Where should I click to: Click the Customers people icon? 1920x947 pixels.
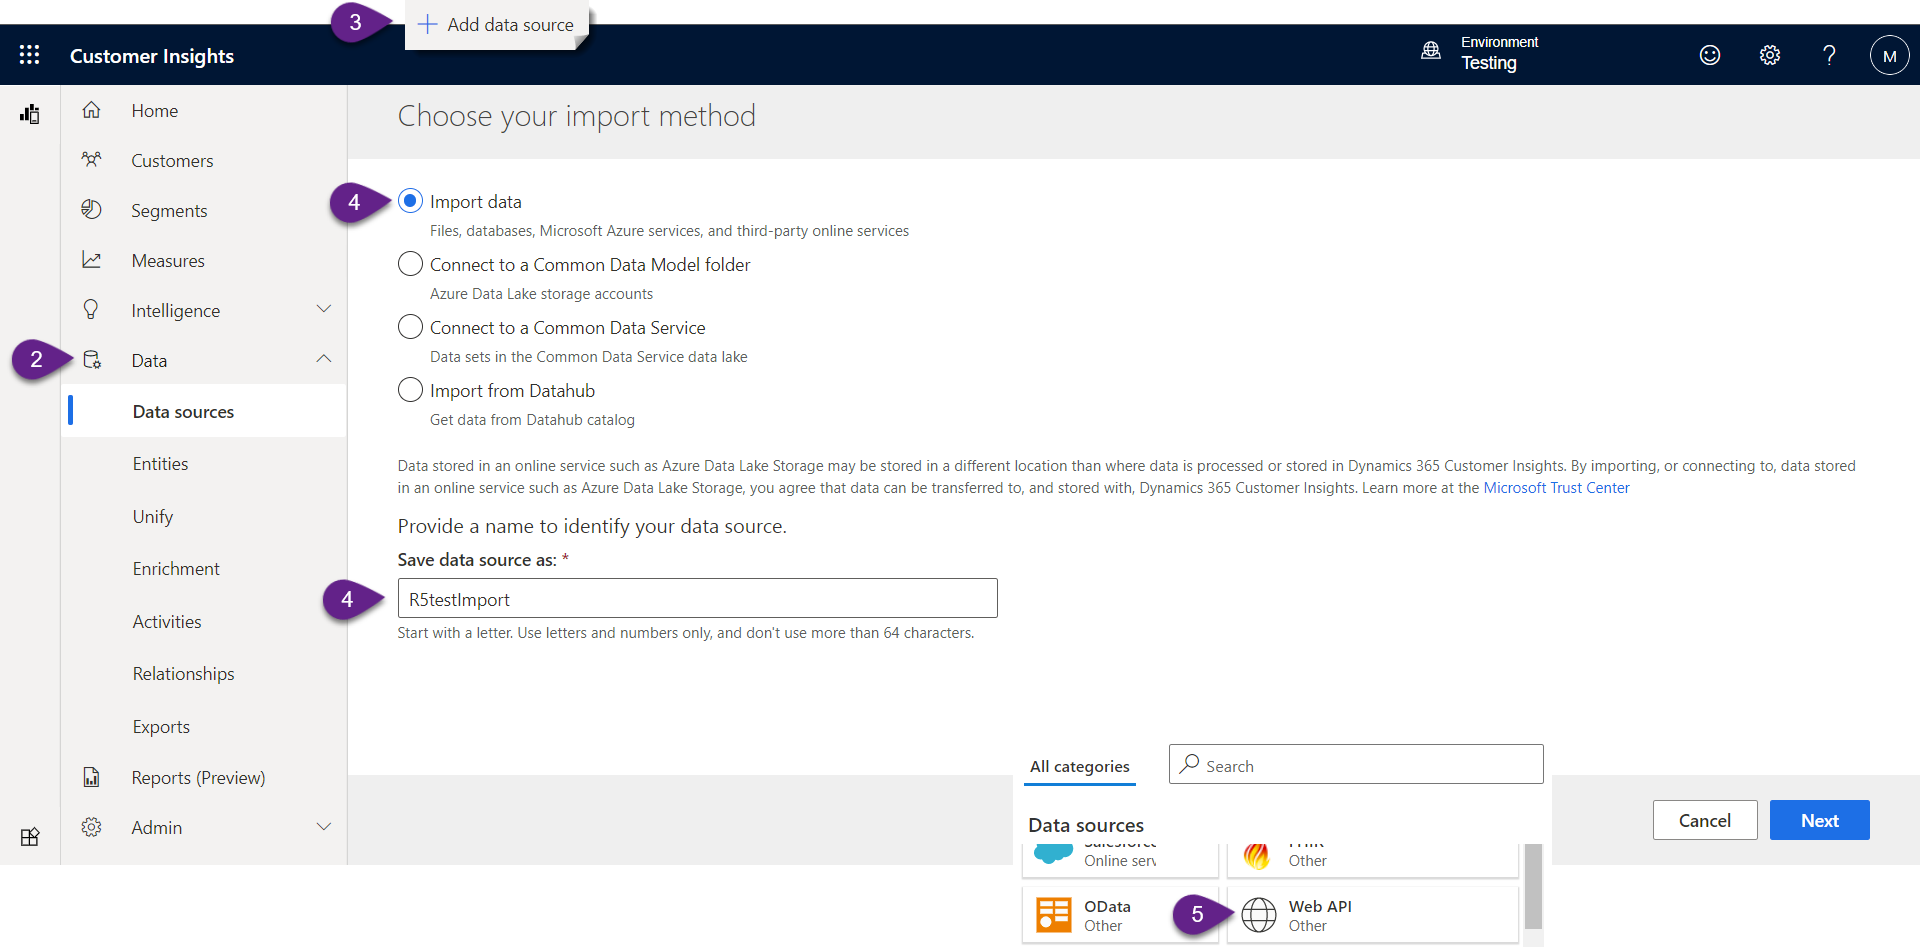click(91, 160)
